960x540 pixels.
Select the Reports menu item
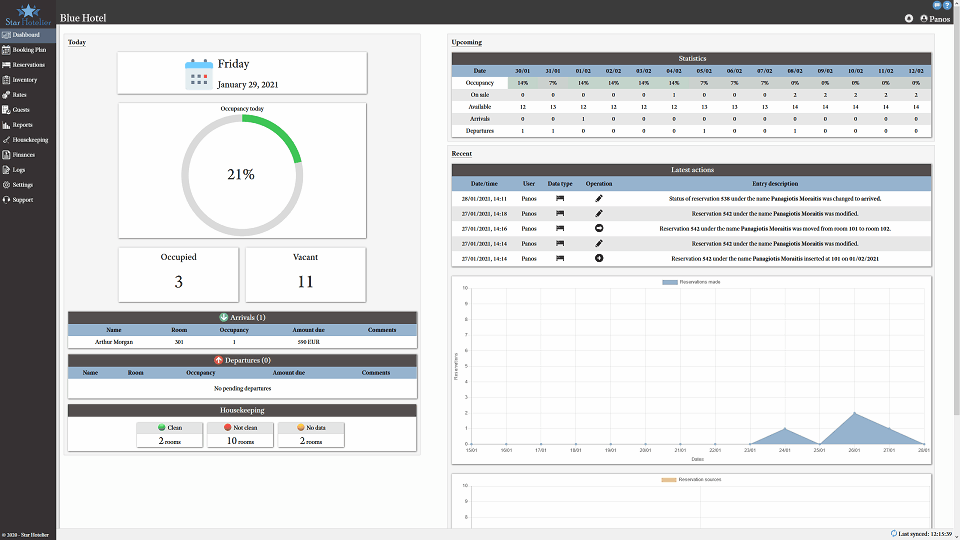[x=22, y=125]
